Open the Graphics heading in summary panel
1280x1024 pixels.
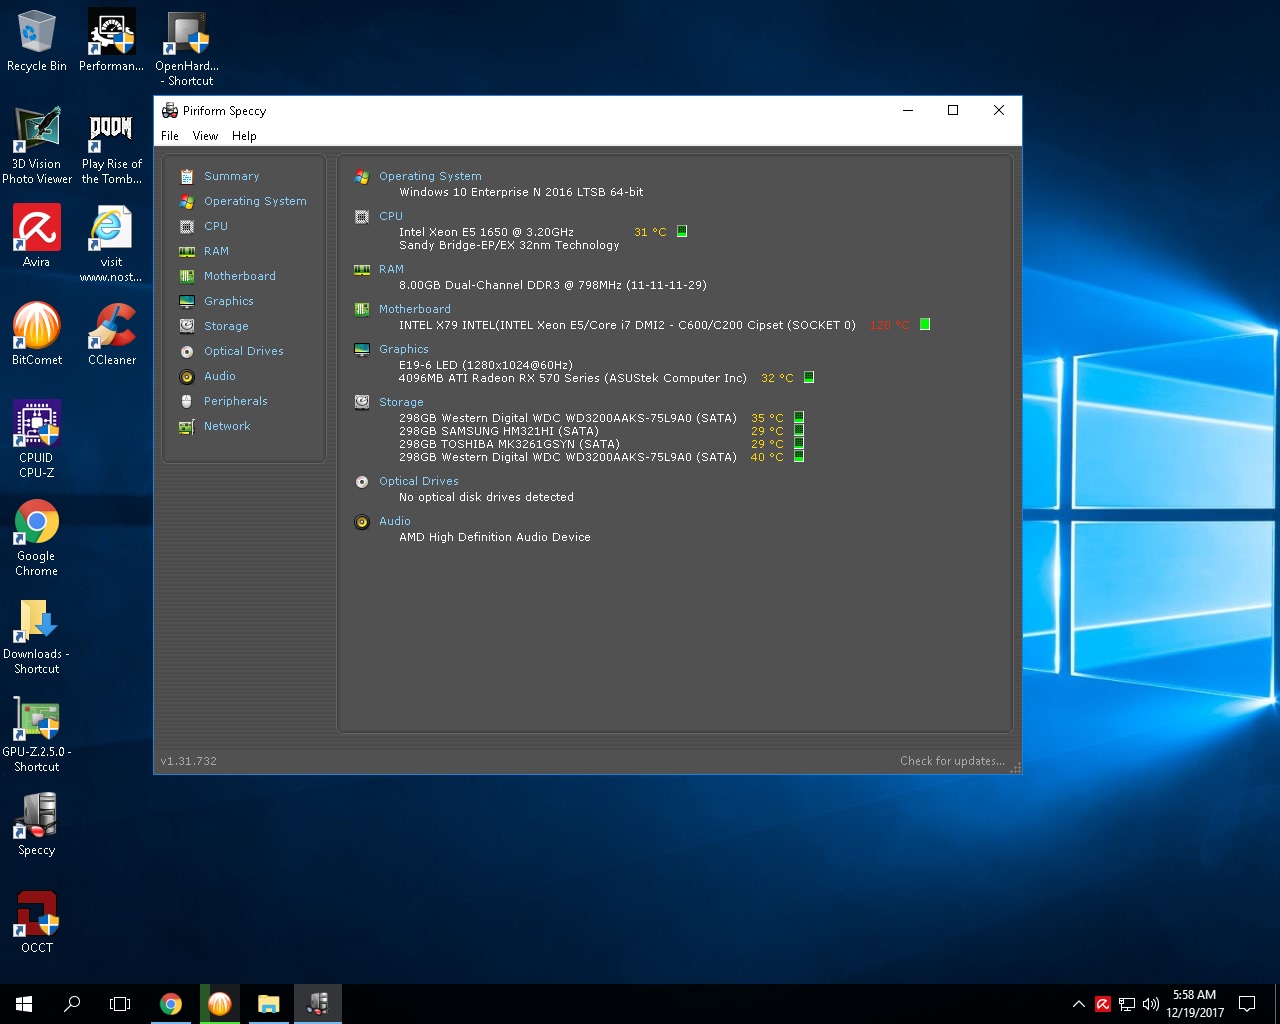pyautogui.click(x=403, y=349)
